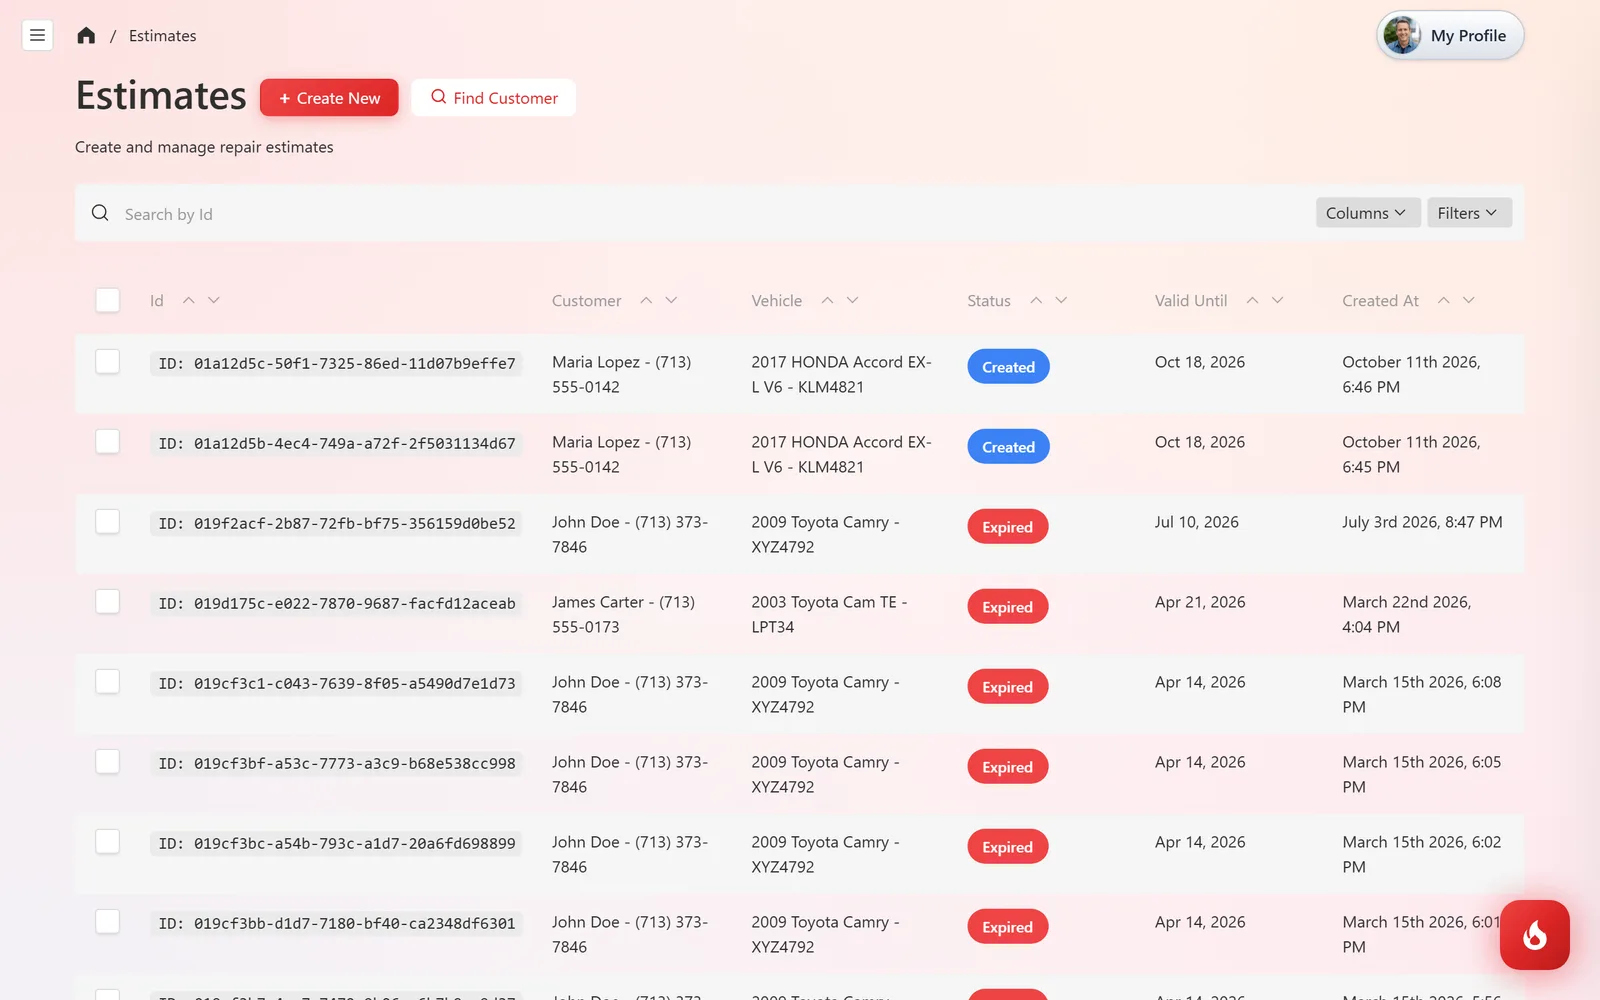Sort Customer column descending arrow
This screenshot has height=1000, width=1600.
point(671,300)
